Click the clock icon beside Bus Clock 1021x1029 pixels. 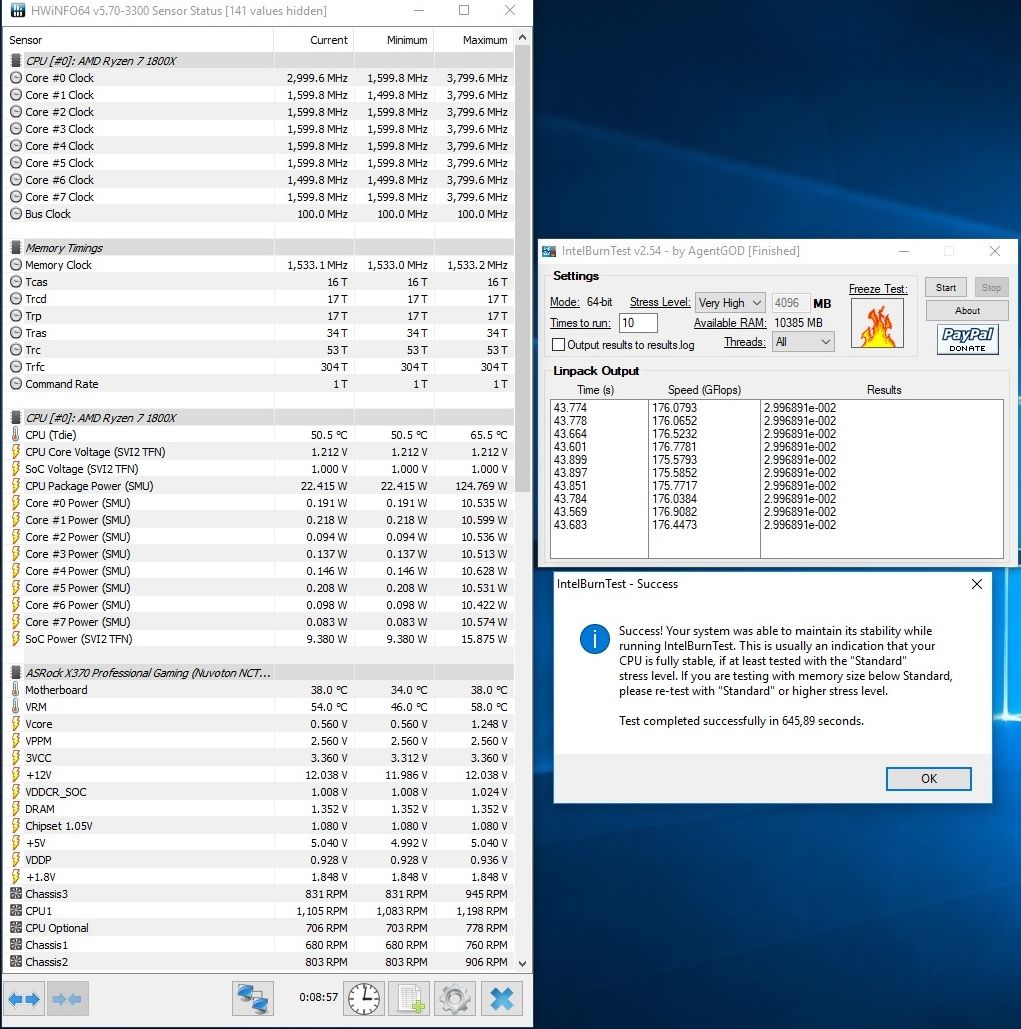pos(16,213)
